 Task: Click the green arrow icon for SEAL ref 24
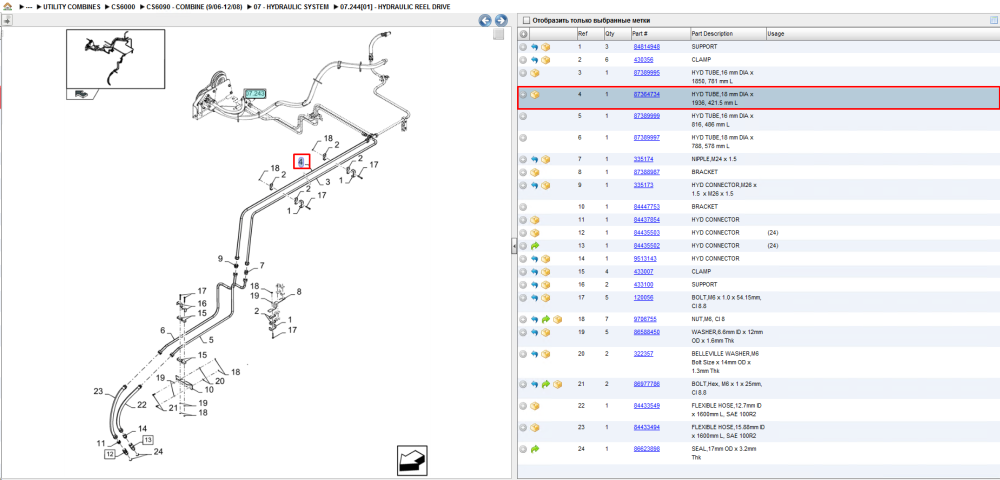534,449
